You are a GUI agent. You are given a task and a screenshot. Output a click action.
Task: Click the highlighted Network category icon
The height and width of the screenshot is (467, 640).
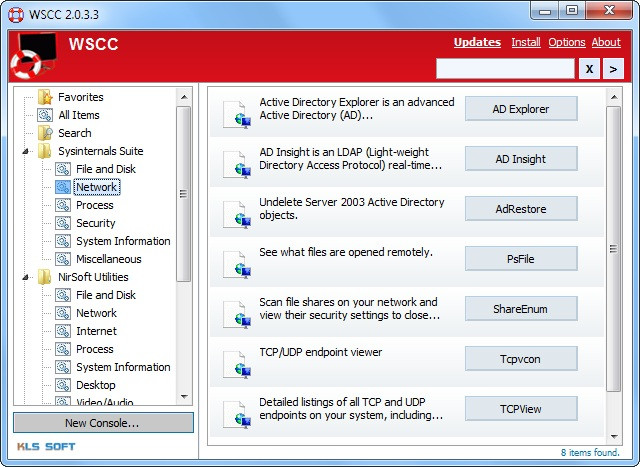click(63, 187)
